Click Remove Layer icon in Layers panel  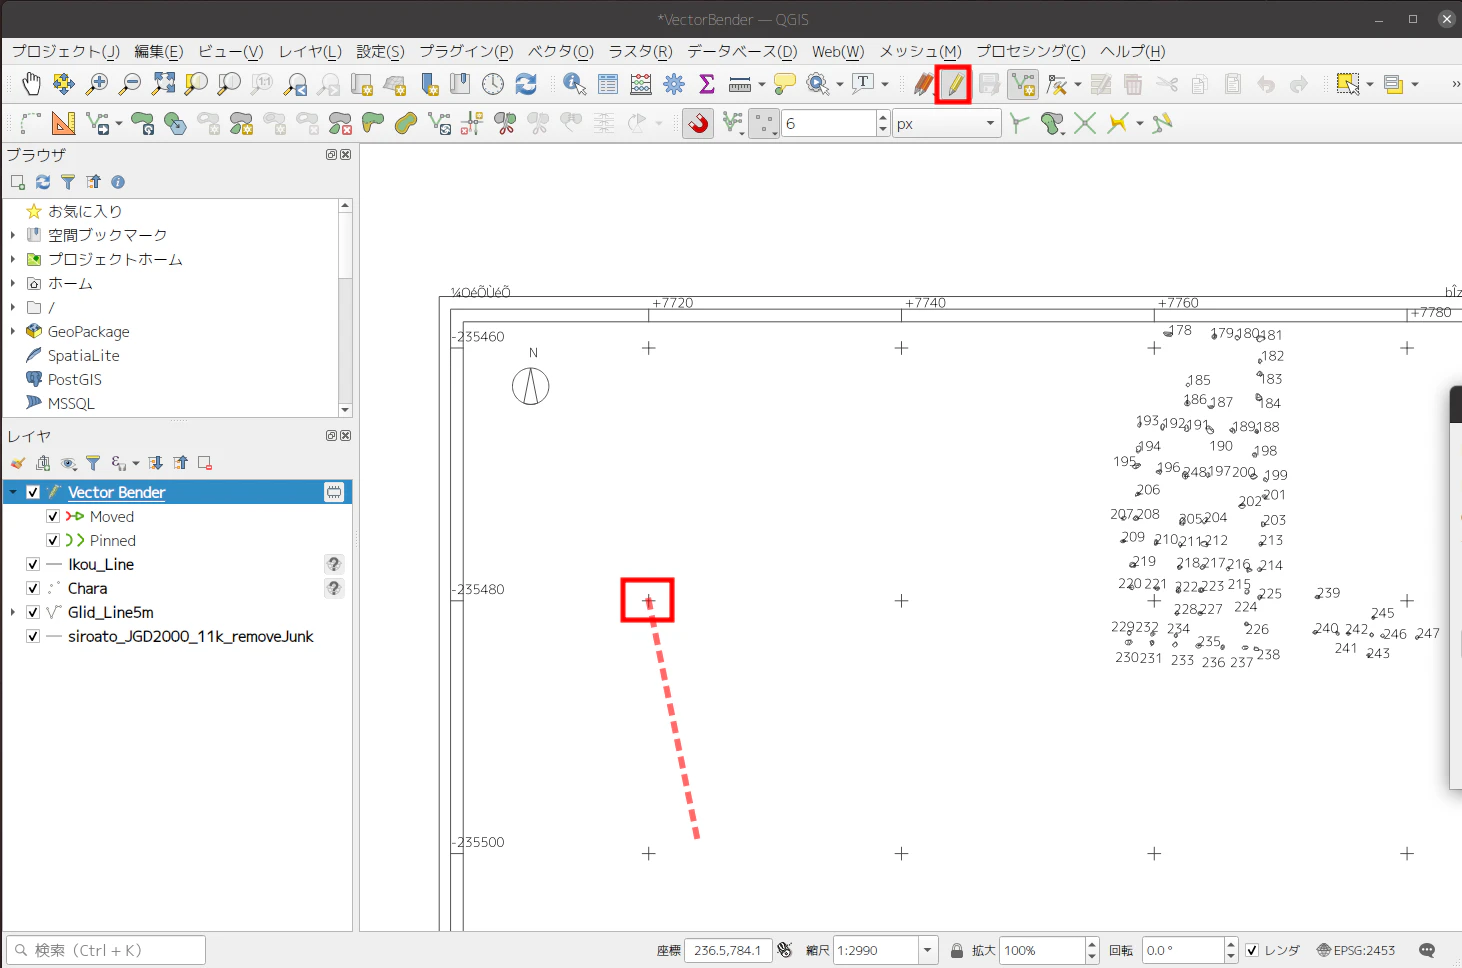(x=205, y=463)
